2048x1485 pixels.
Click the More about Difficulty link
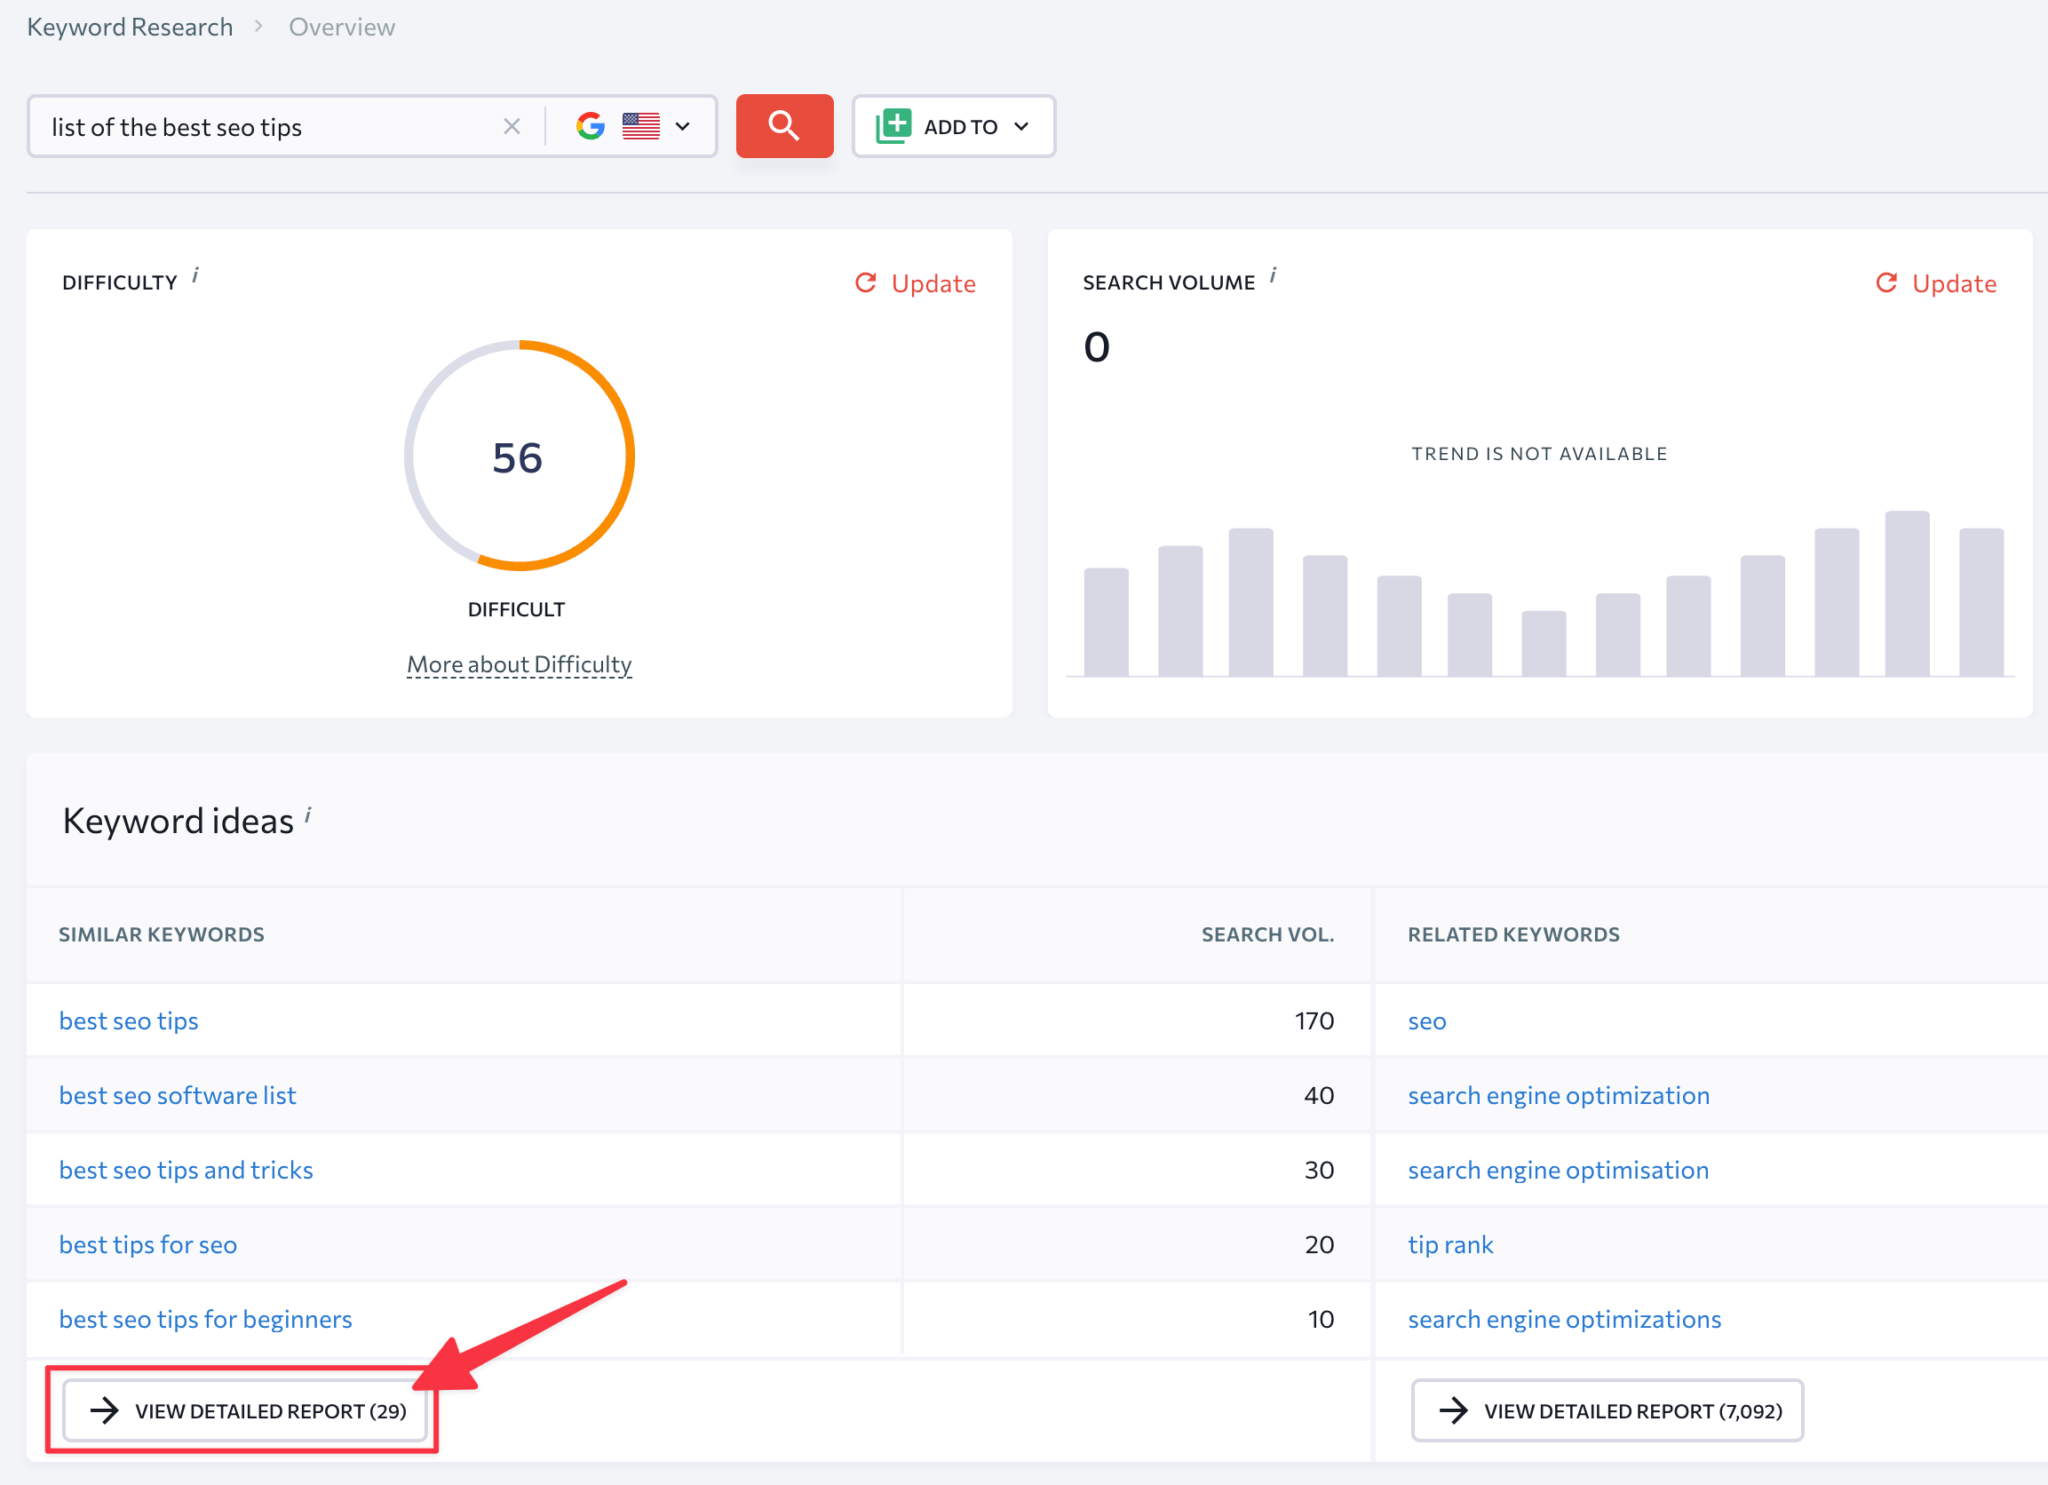(x=517, y=665)
